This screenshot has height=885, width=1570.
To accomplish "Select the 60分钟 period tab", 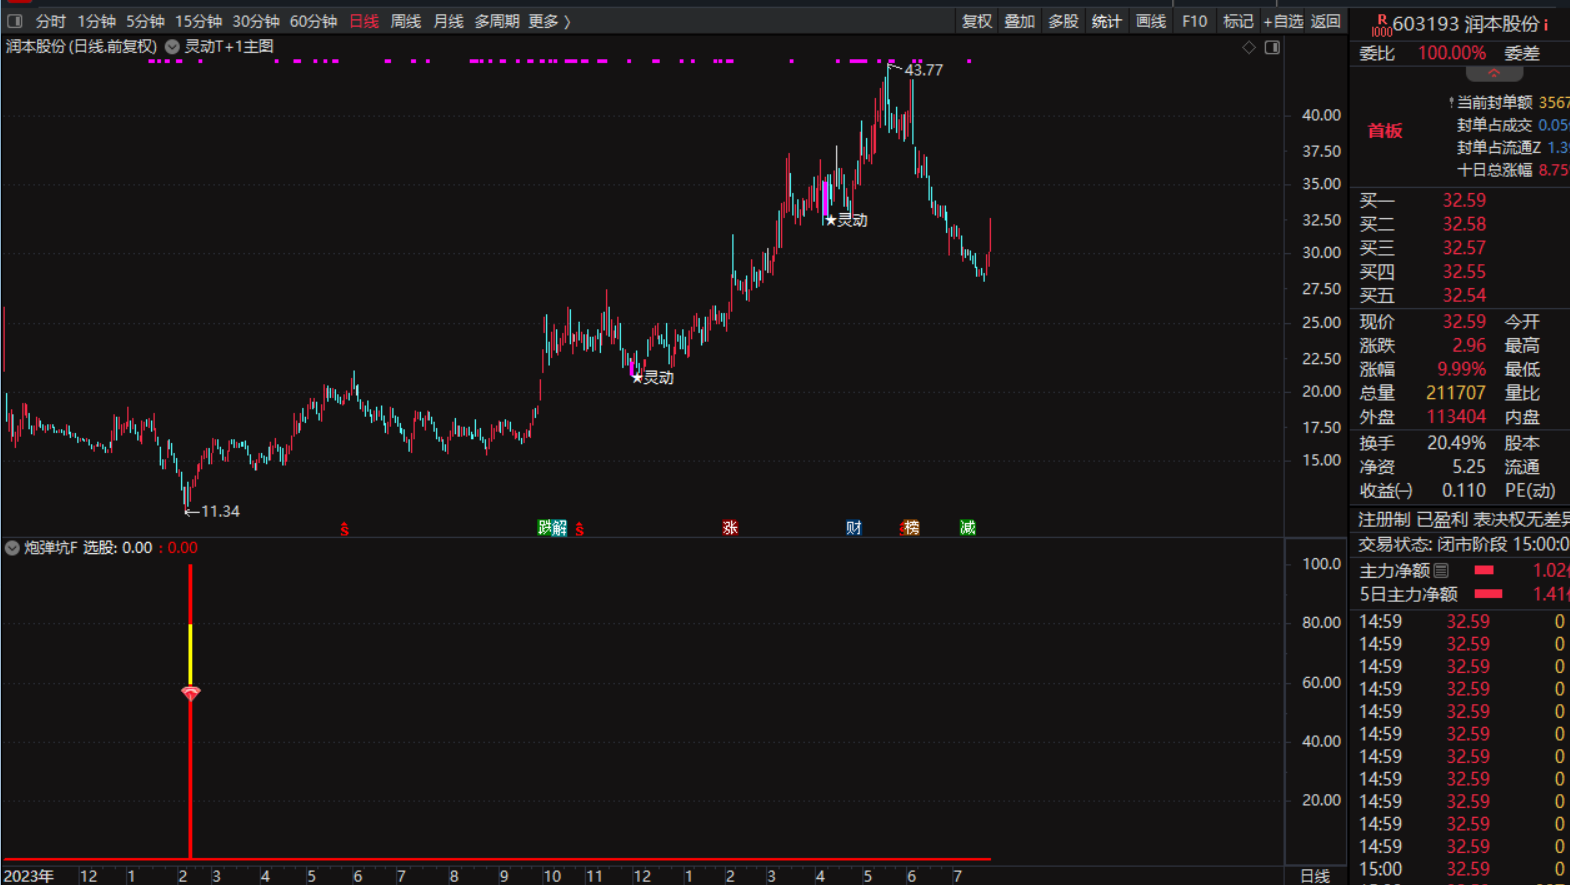I will [x=313, y=21].
